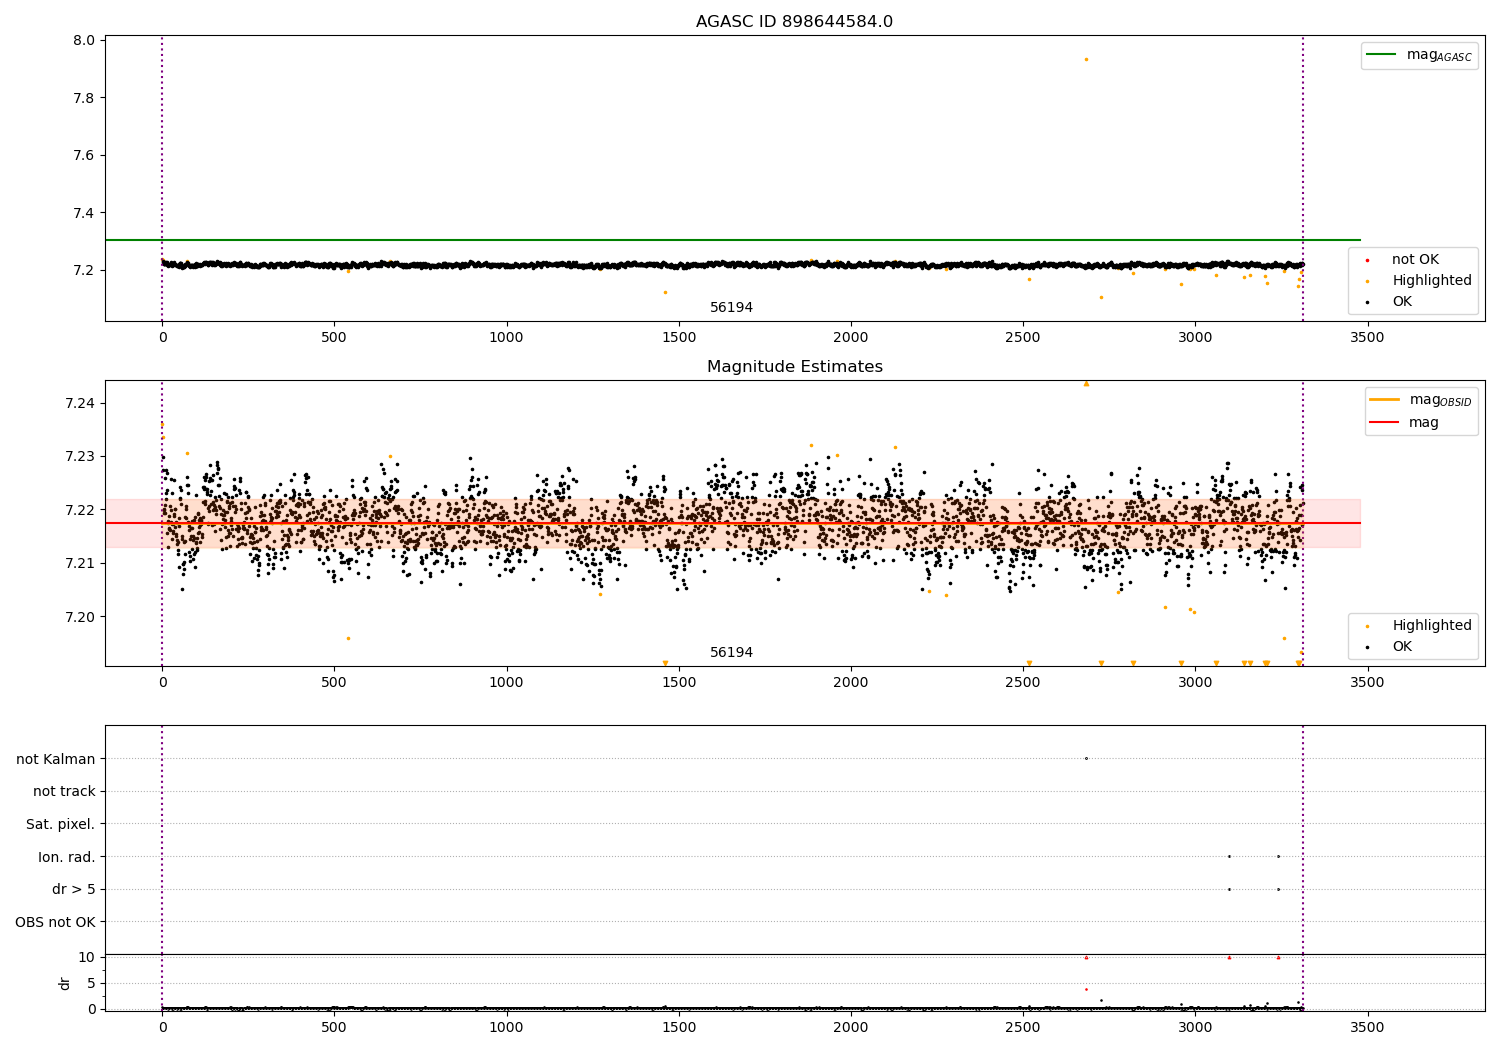This screenshot has width=1500, height=1050.
Task: Click the 'not Kalman' axis label
Action: coord(56,759)
